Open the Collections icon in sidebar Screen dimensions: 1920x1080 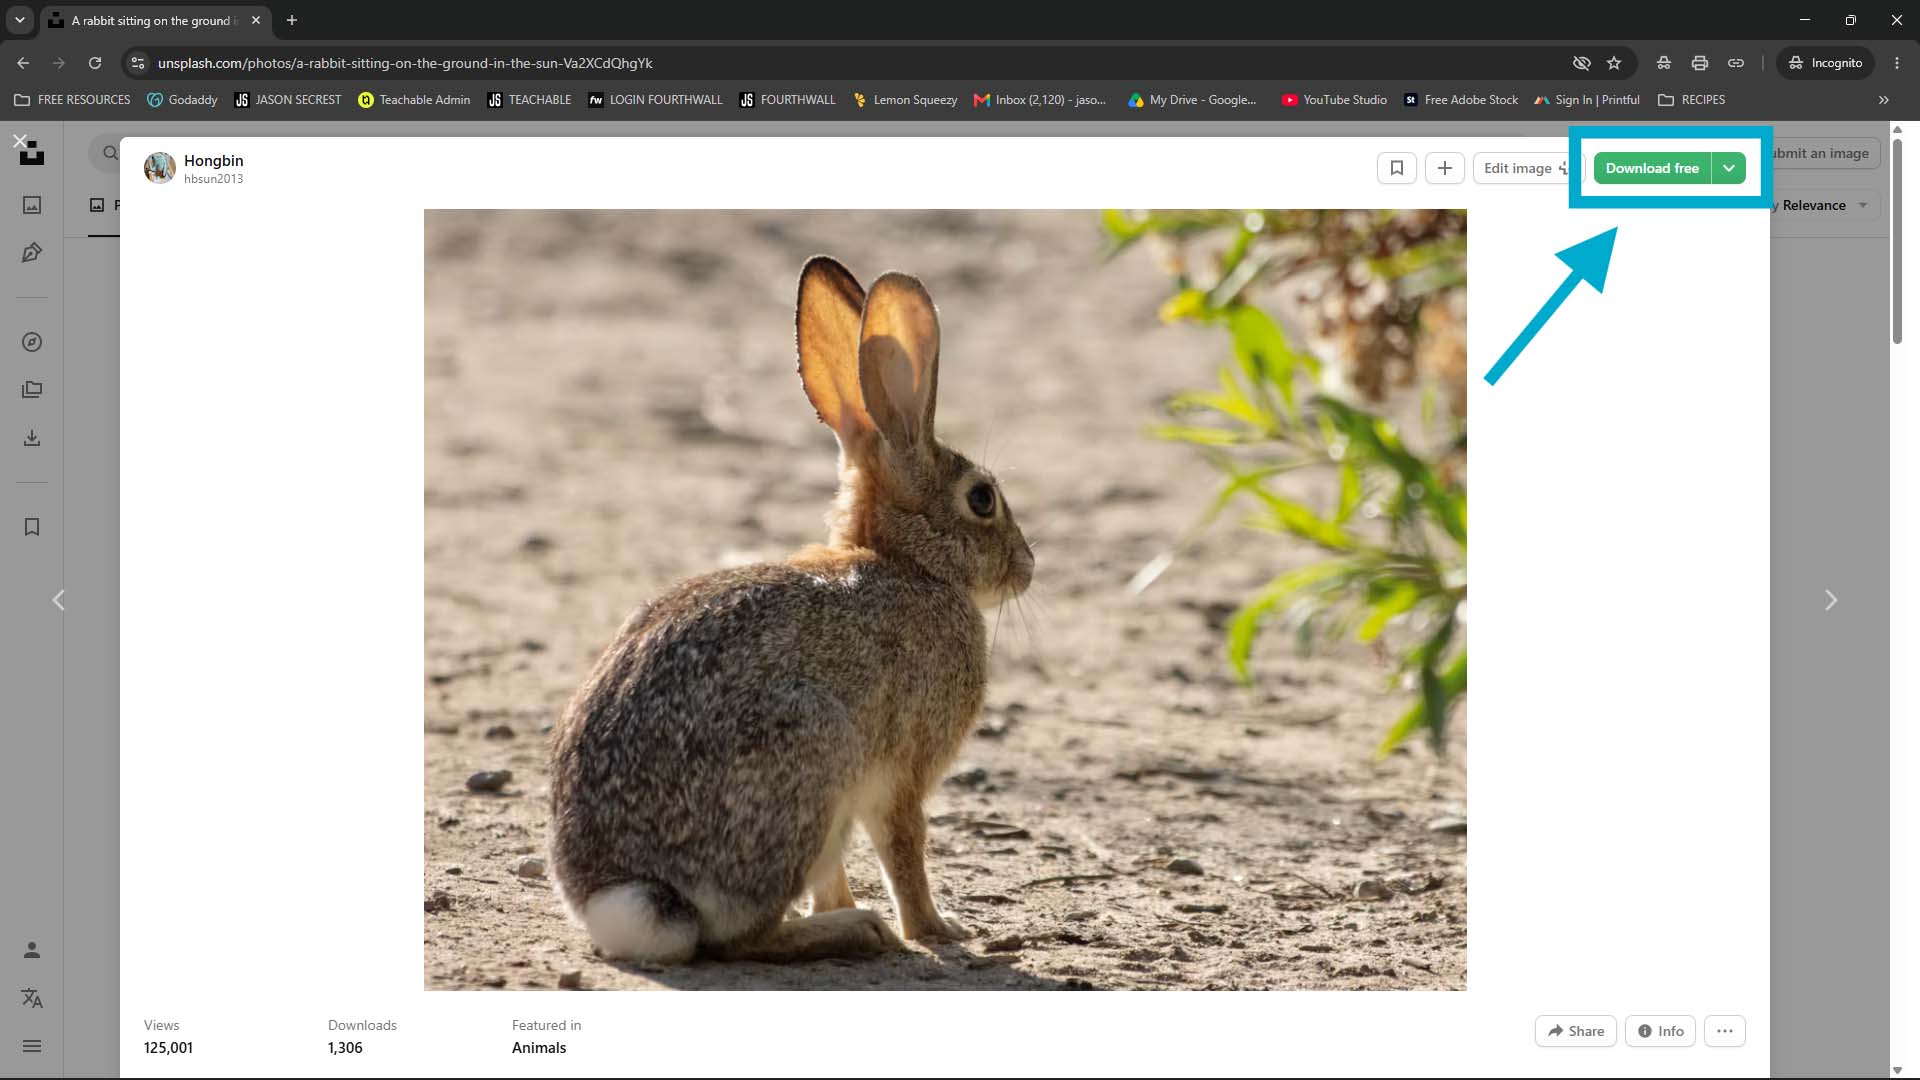32,390
